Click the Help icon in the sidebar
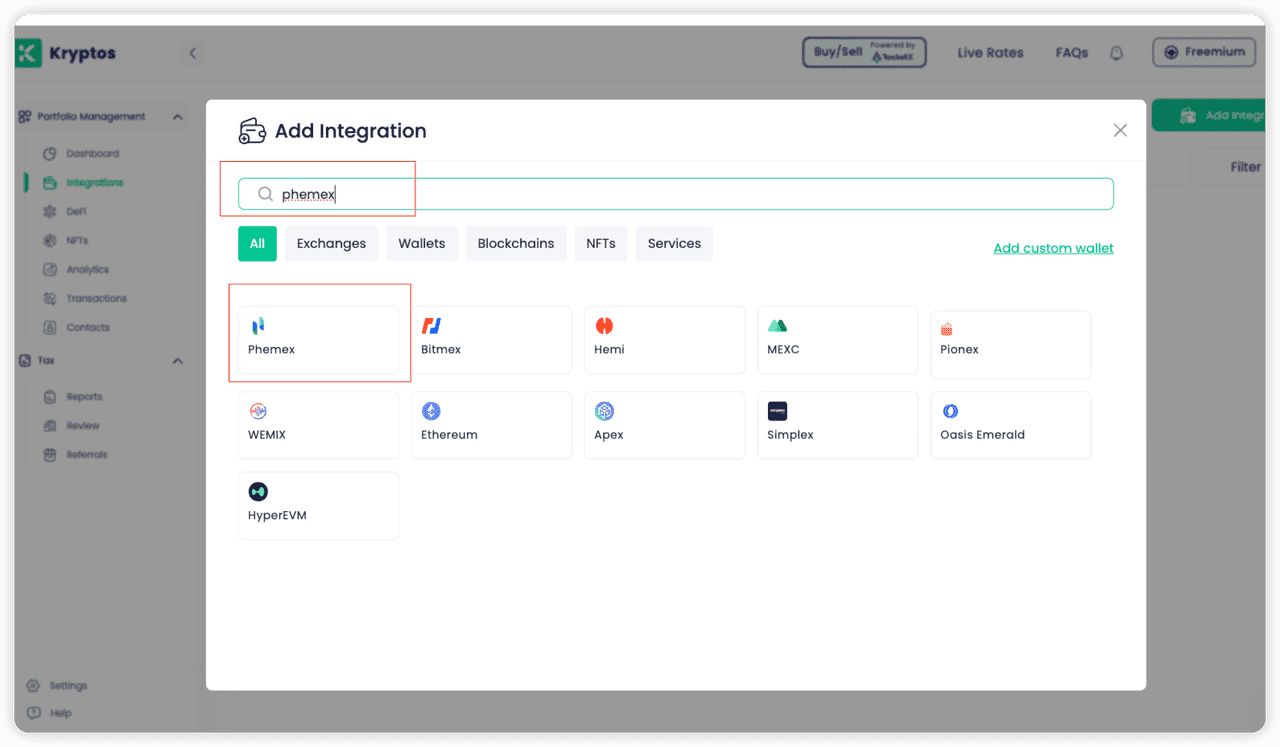 33,713
